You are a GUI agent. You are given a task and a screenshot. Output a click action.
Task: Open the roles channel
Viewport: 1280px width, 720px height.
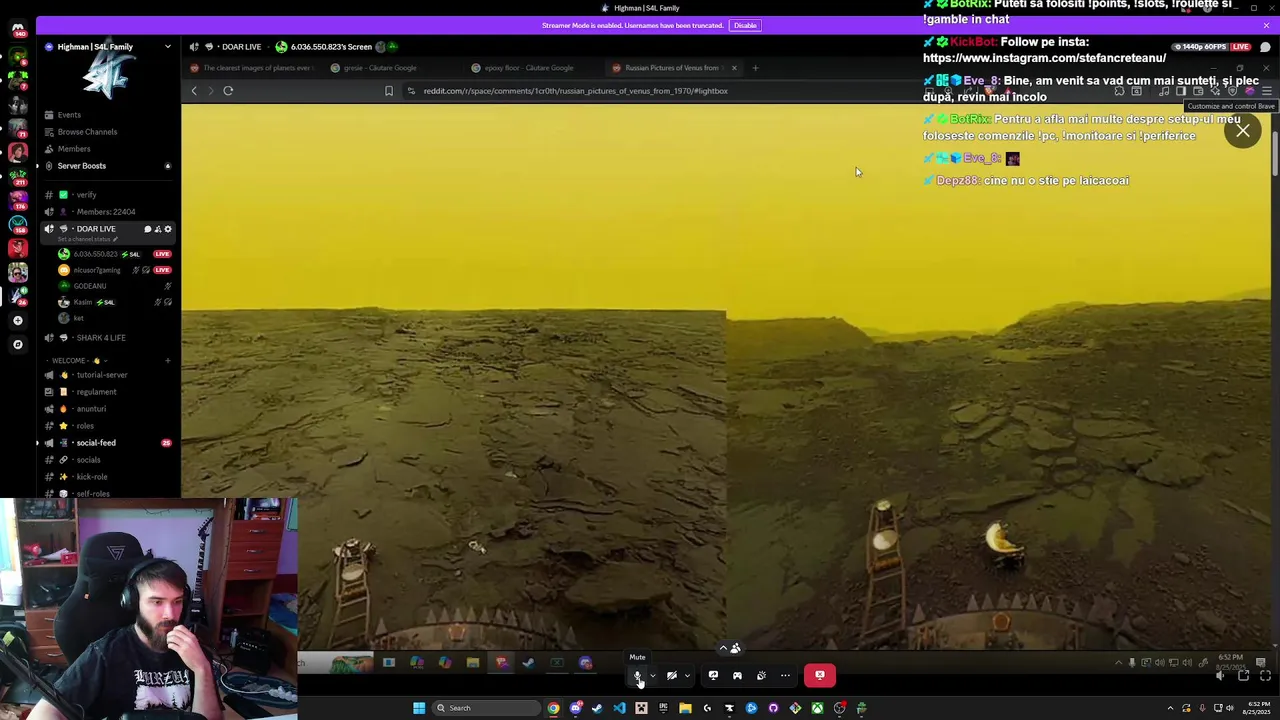click(x=85, y=426)
